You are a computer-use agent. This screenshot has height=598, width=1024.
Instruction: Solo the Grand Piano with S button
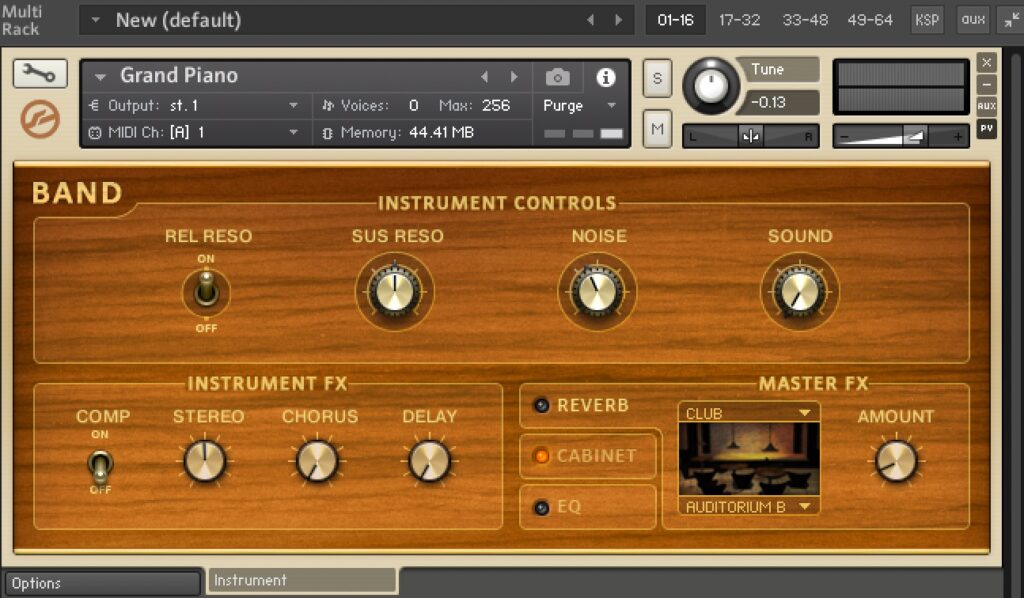(657, 78)
